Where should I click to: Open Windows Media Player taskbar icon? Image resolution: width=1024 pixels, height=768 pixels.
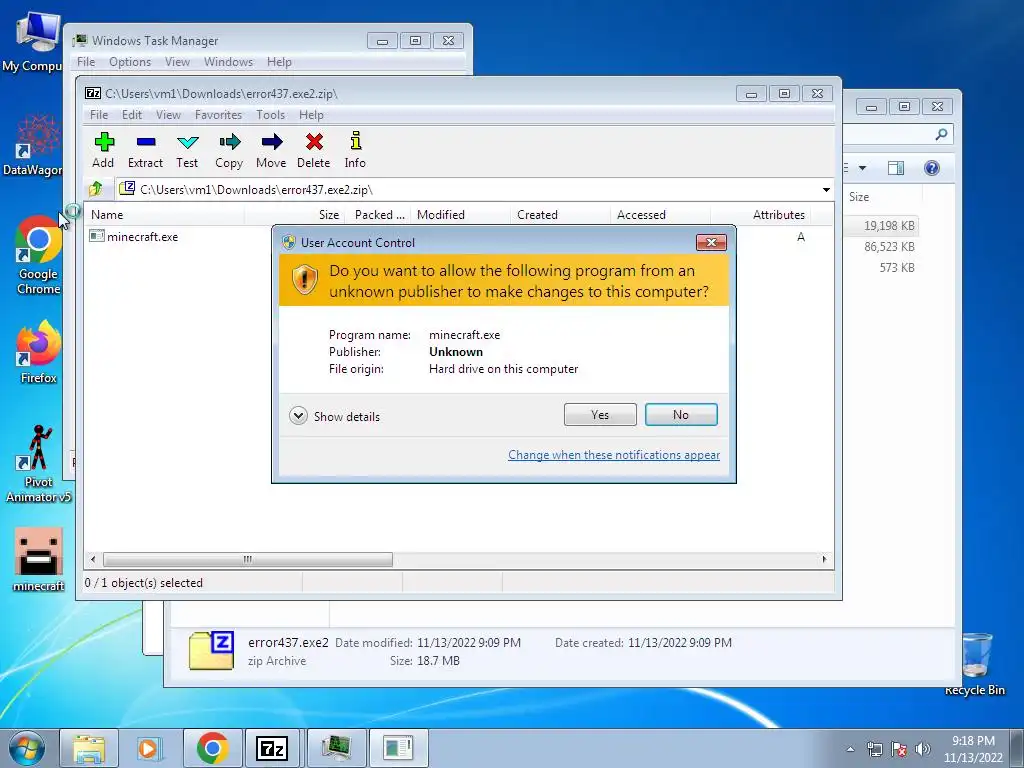149,748
